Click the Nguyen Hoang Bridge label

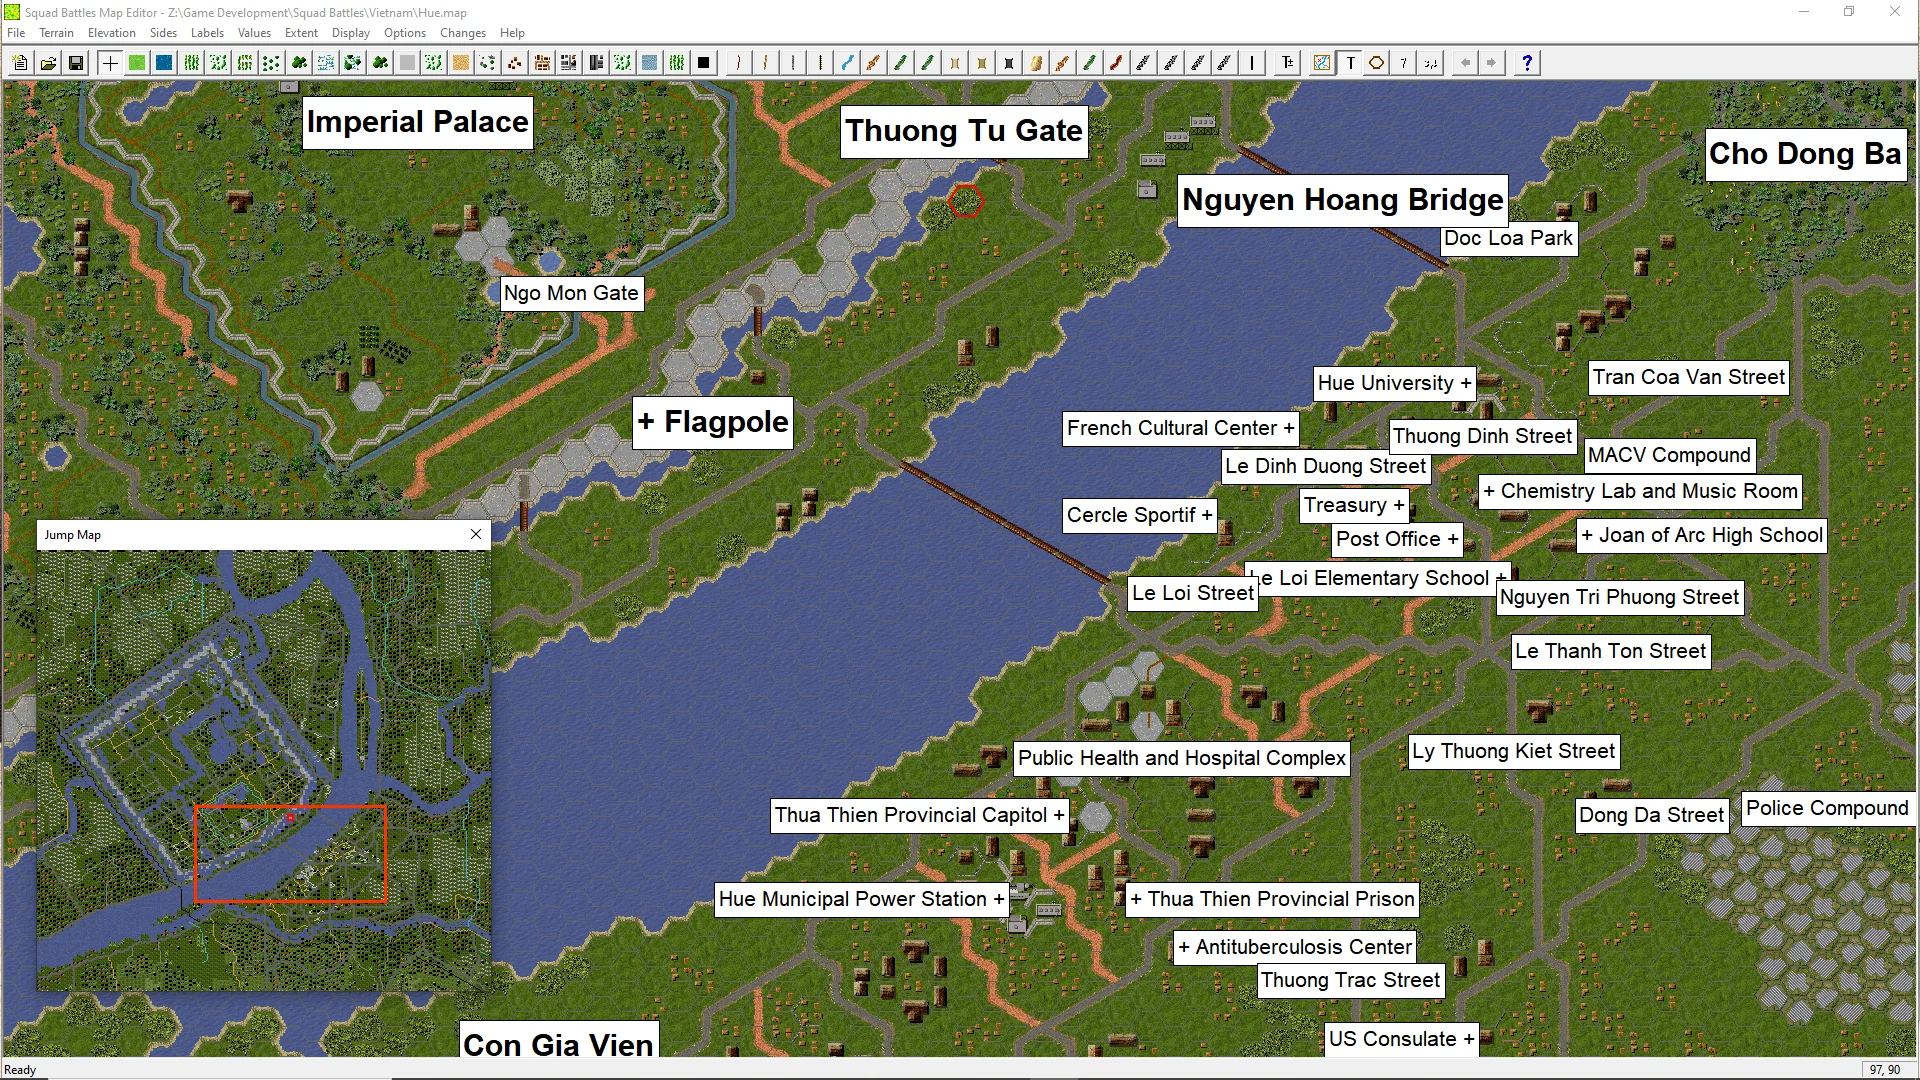point(1342,200)
